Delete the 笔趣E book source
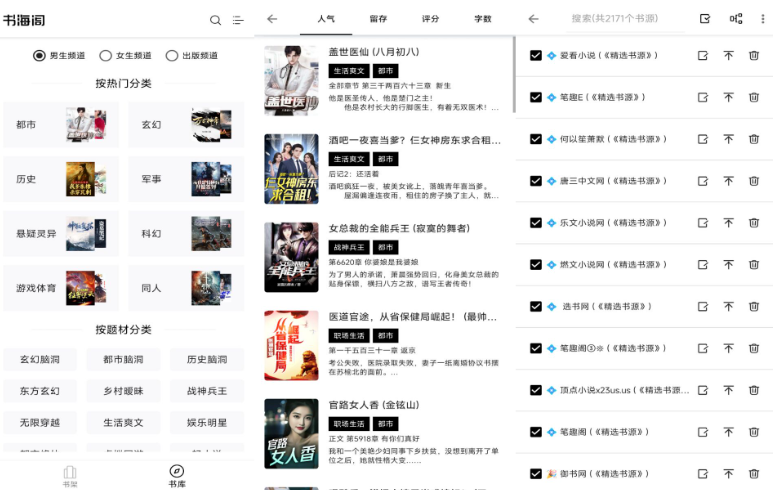Viewport: 773px width, 490px height. pyautogui.click(x=754, y=98)
